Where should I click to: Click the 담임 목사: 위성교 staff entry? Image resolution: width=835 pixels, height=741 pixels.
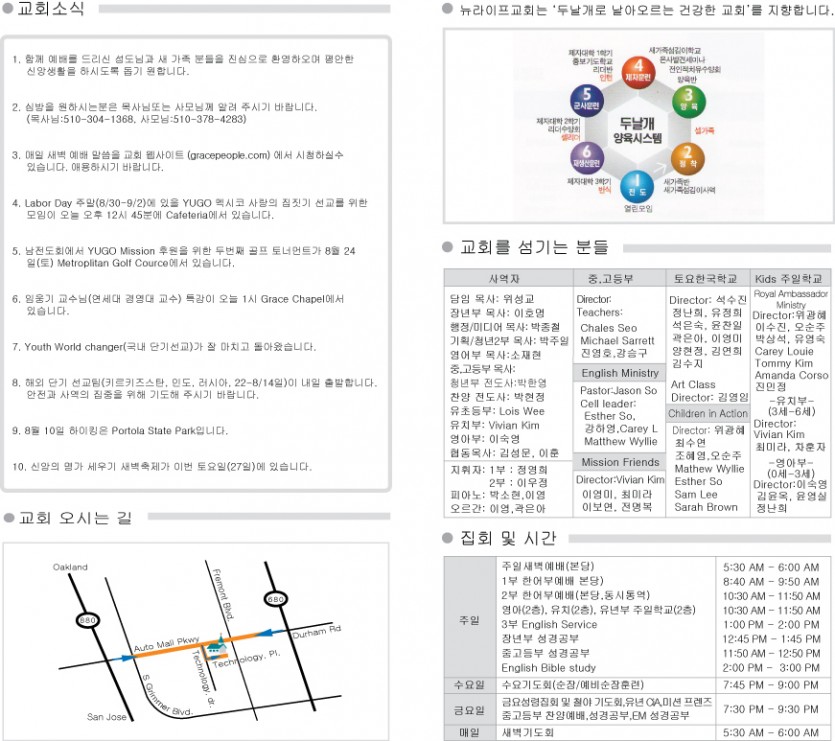tap(492, 299)
